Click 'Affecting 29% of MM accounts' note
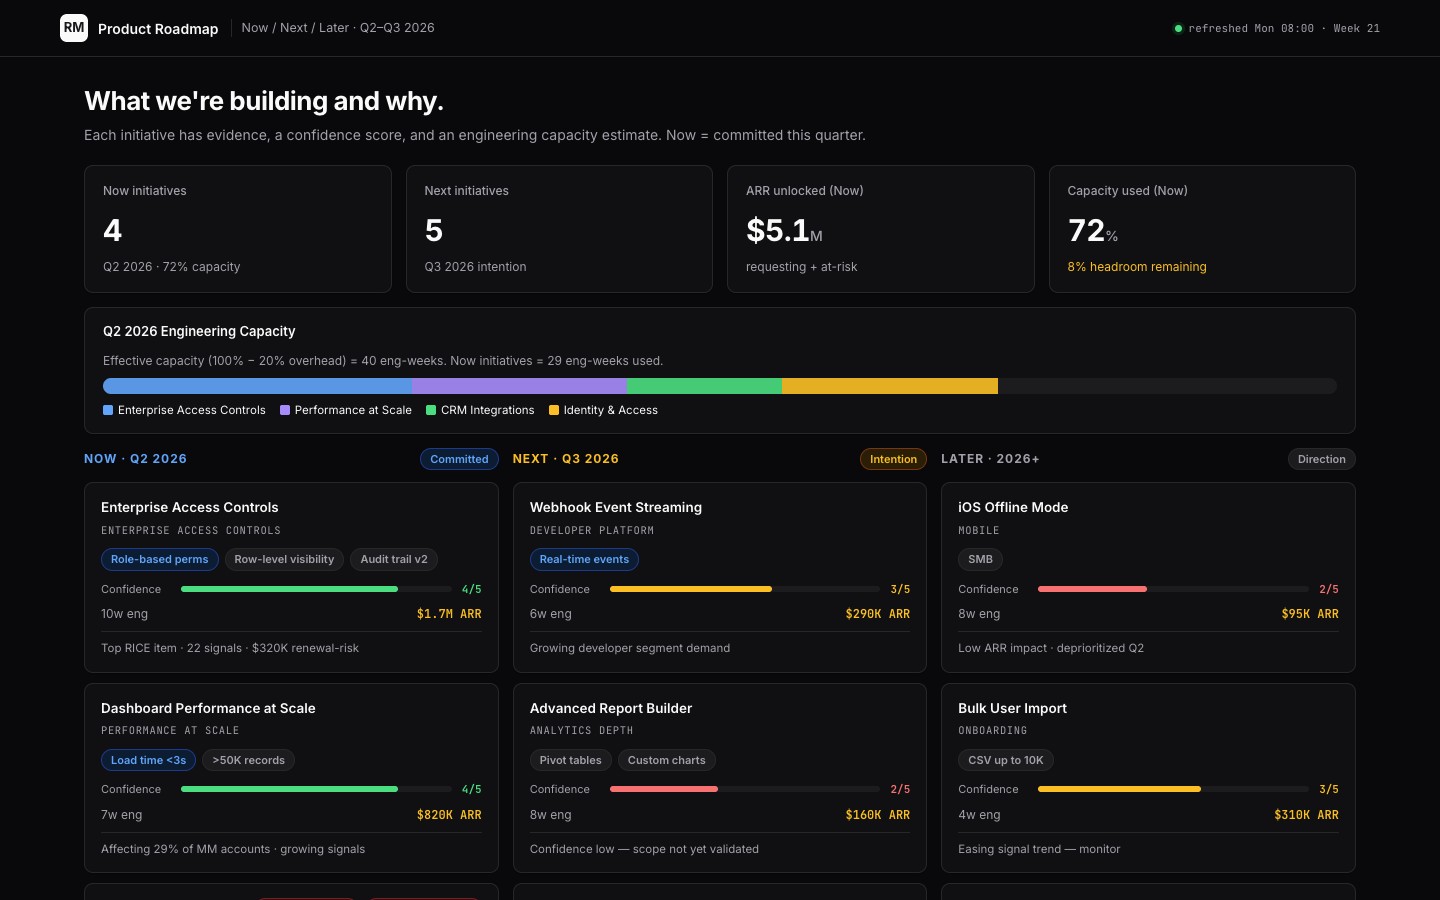 pyautogui.click(x=233, y=849)
